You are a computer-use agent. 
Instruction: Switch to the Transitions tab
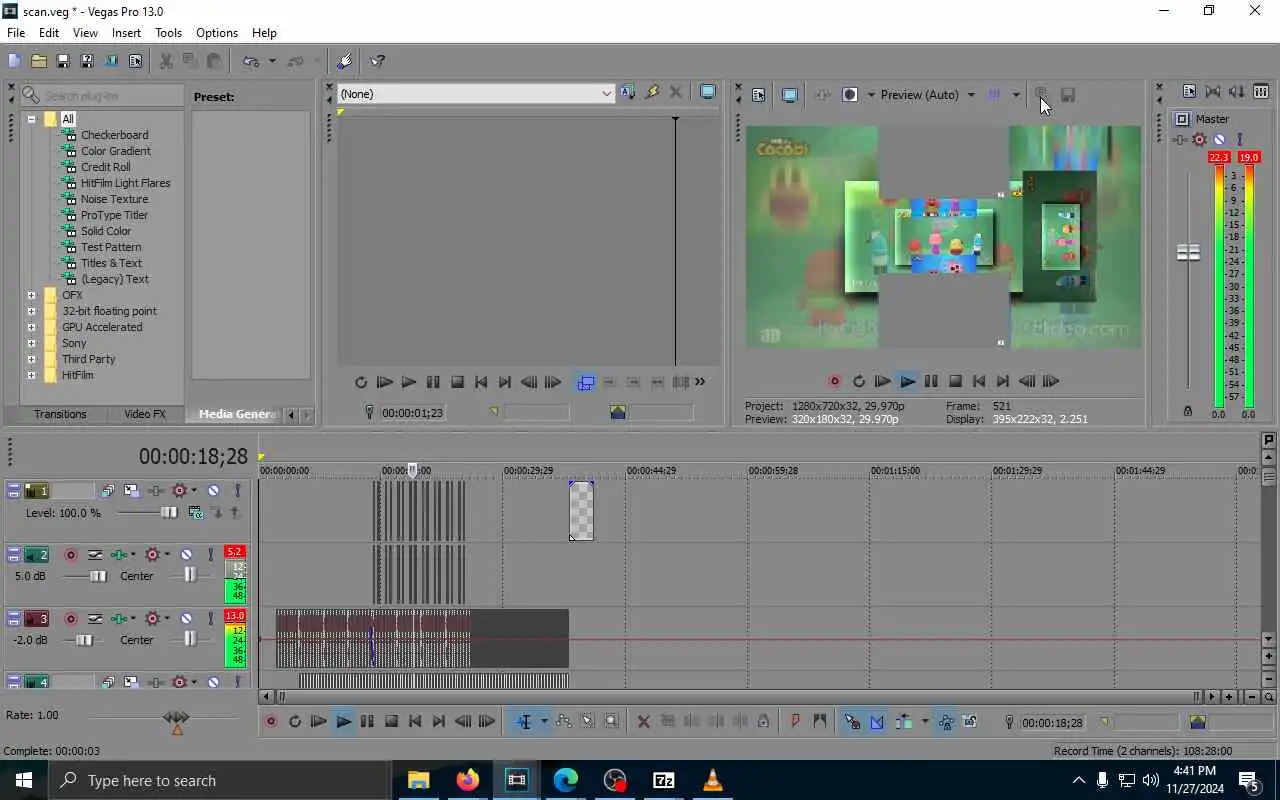click(60, 414)
